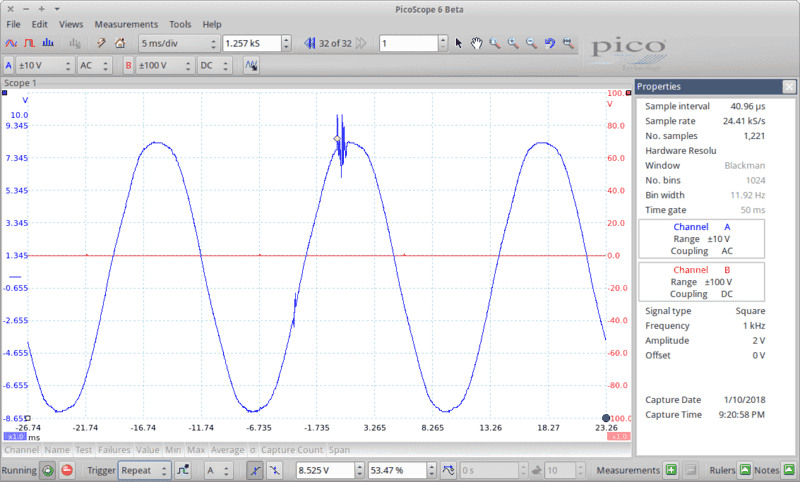Switch to spectrum mode icon
Viewport: 800px width, 482px height.
(46, 44)
